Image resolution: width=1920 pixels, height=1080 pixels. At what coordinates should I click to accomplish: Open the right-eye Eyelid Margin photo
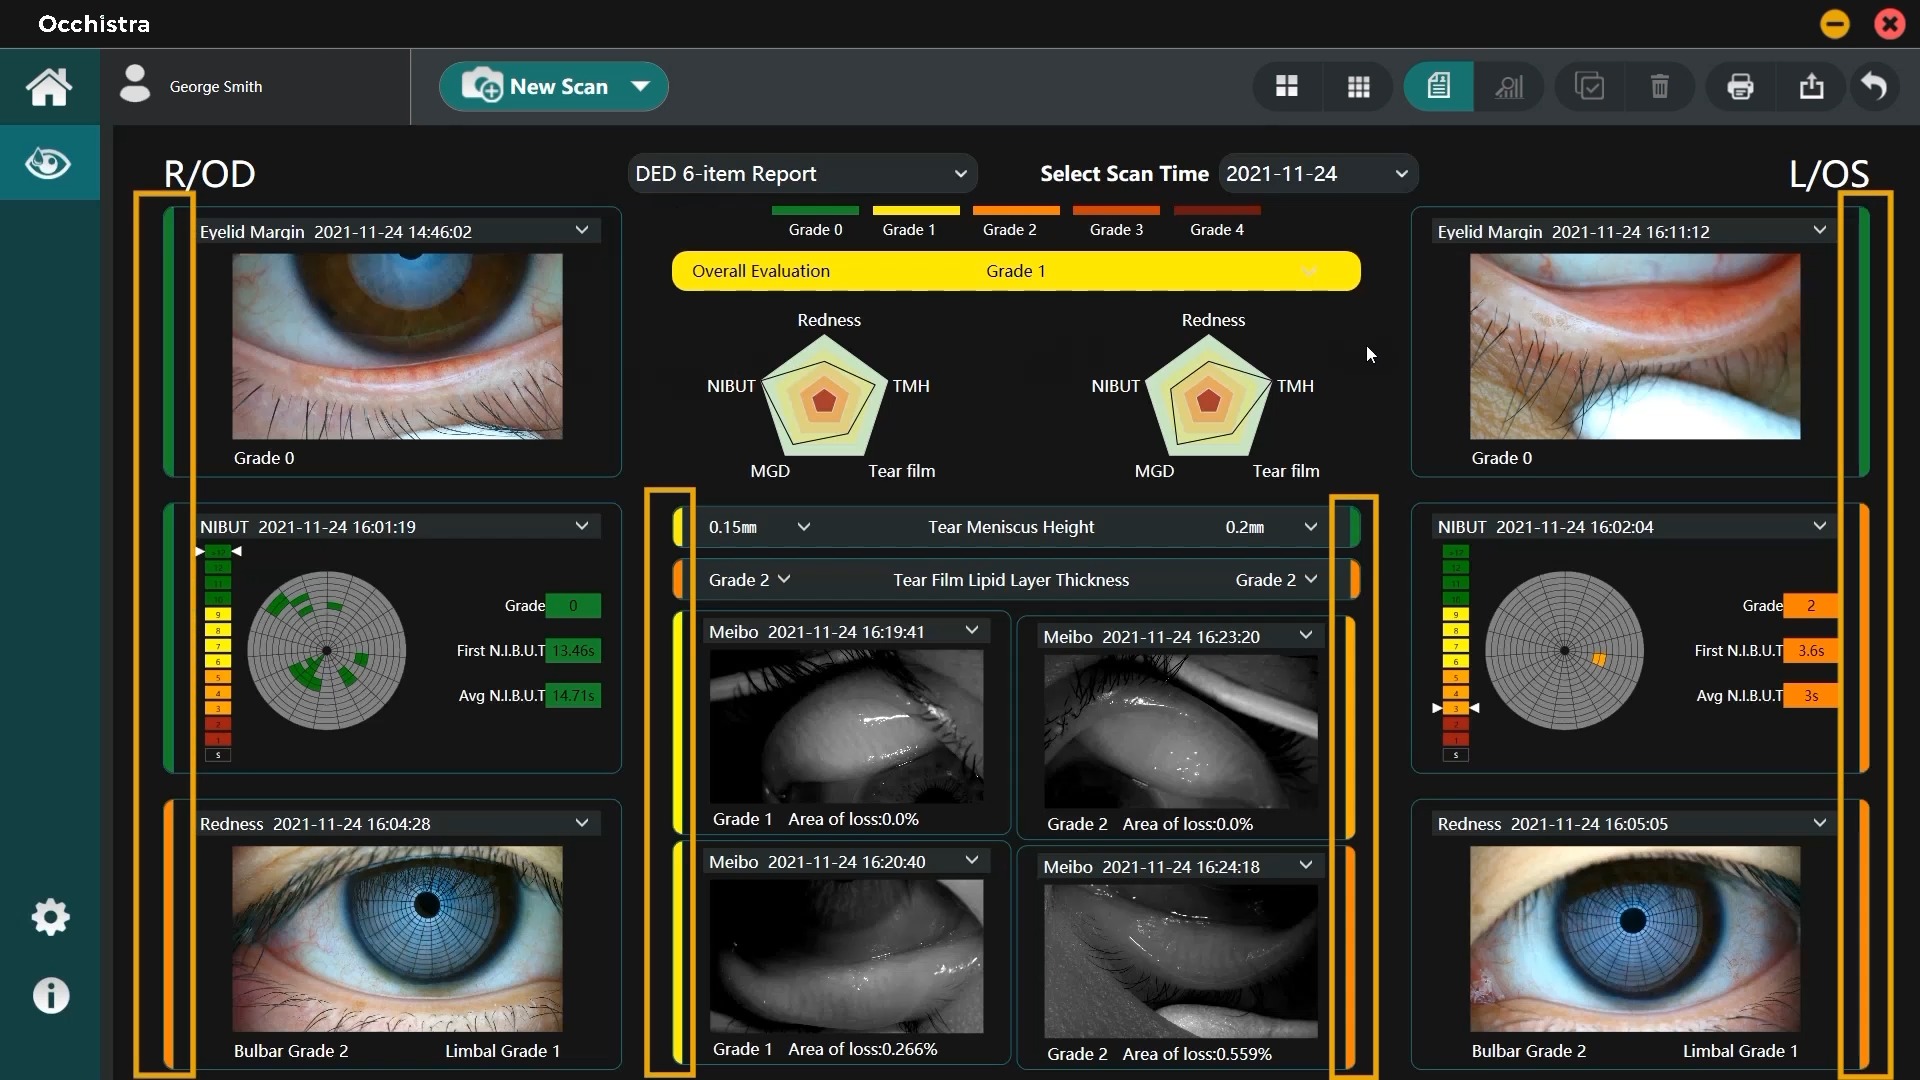click(397, 346)
